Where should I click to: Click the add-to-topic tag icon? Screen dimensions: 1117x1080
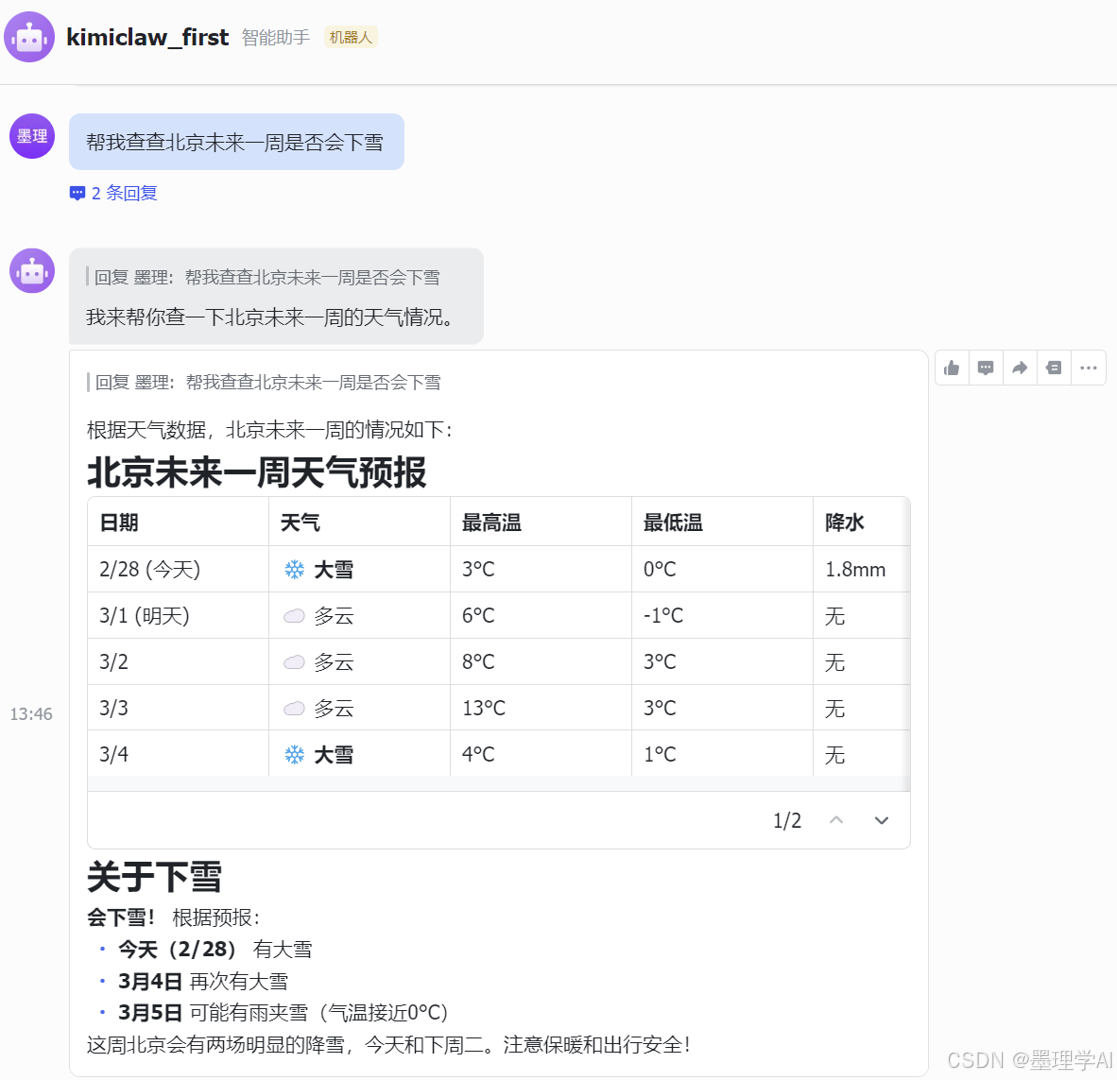pos(1054,368)
